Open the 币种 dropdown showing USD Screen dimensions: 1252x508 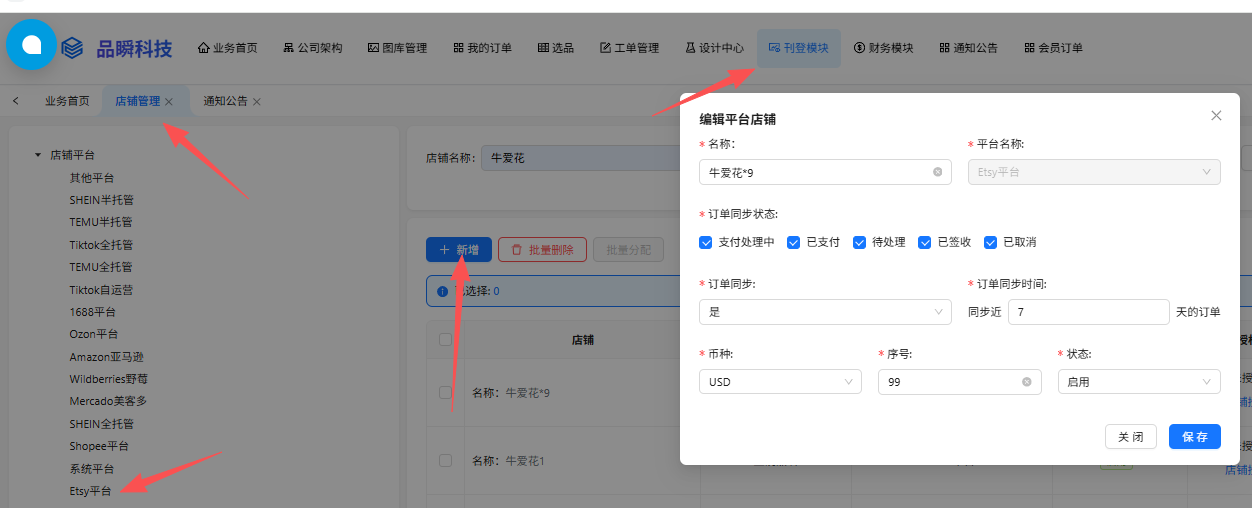click(x=781, y=382)
